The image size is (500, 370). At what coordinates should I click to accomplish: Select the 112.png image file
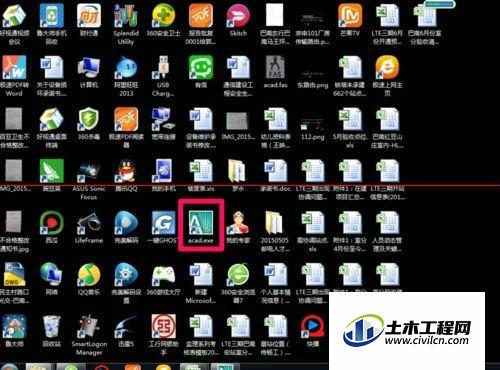tap(312, 124)
